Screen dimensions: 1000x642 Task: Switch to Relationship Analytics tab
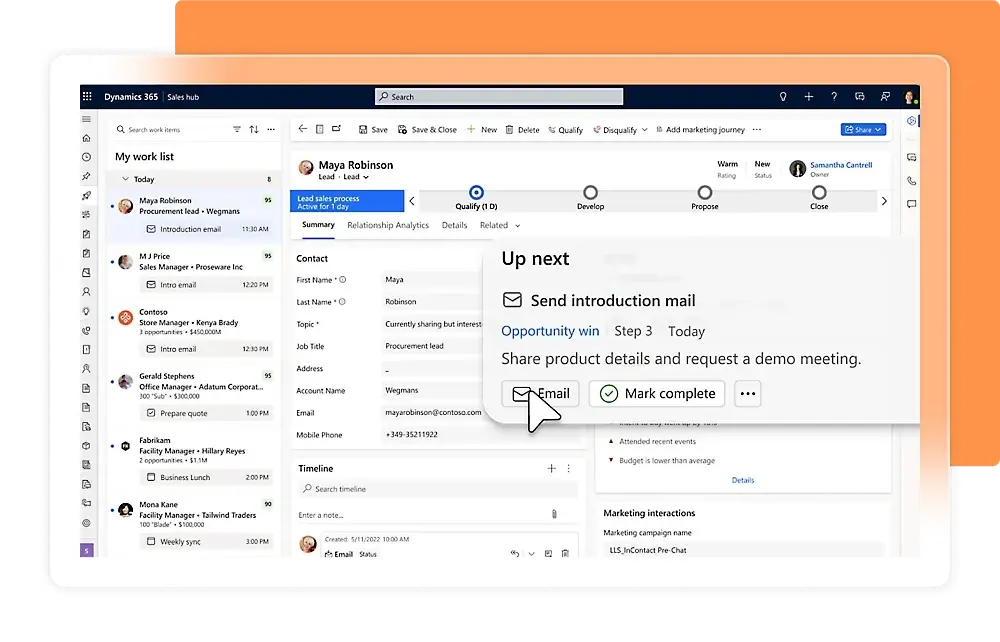click(388, 225)
